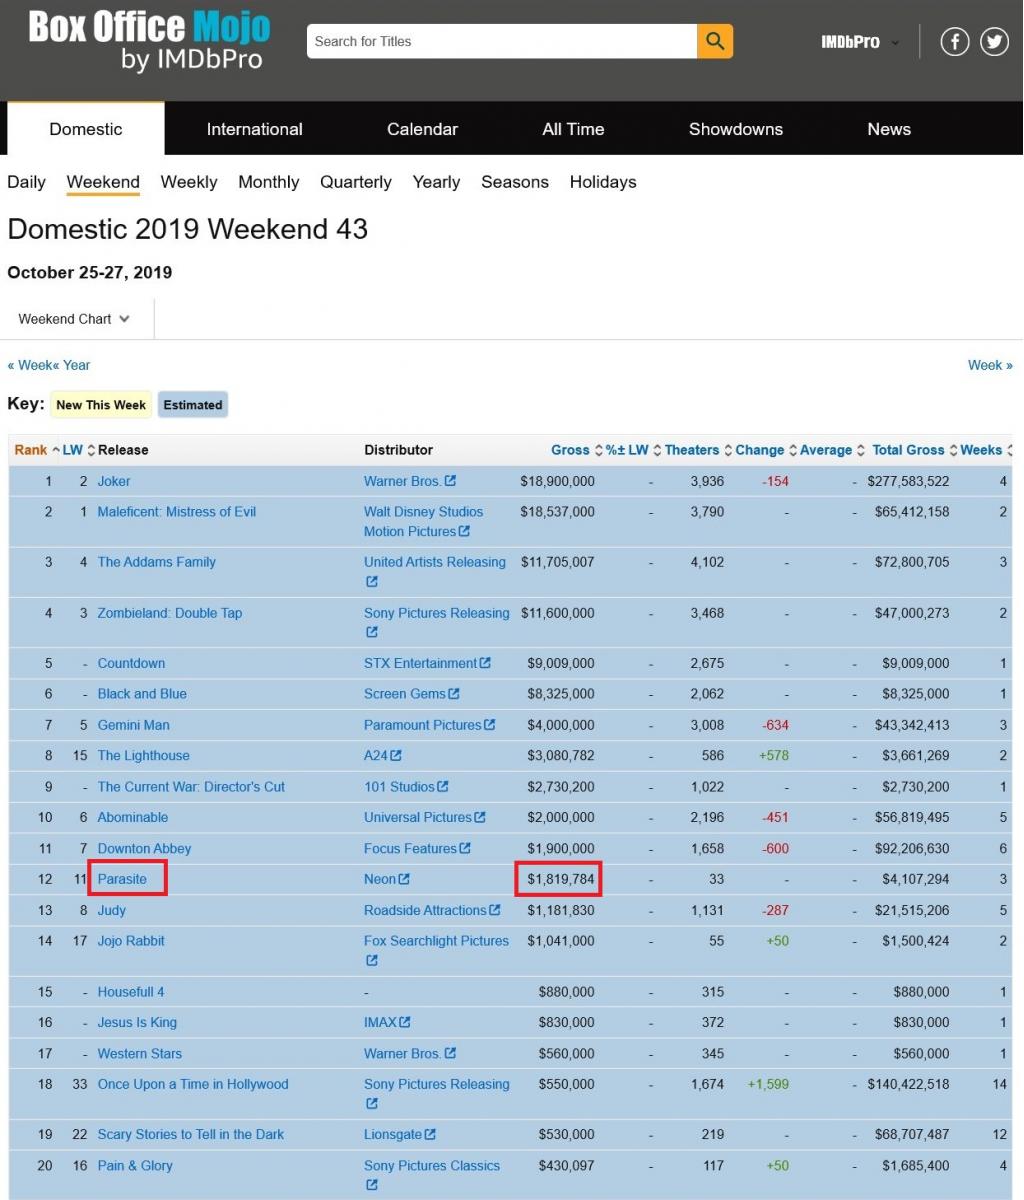
Task: Open external link icon beside Lionsgate
Action: (430, 1135)
